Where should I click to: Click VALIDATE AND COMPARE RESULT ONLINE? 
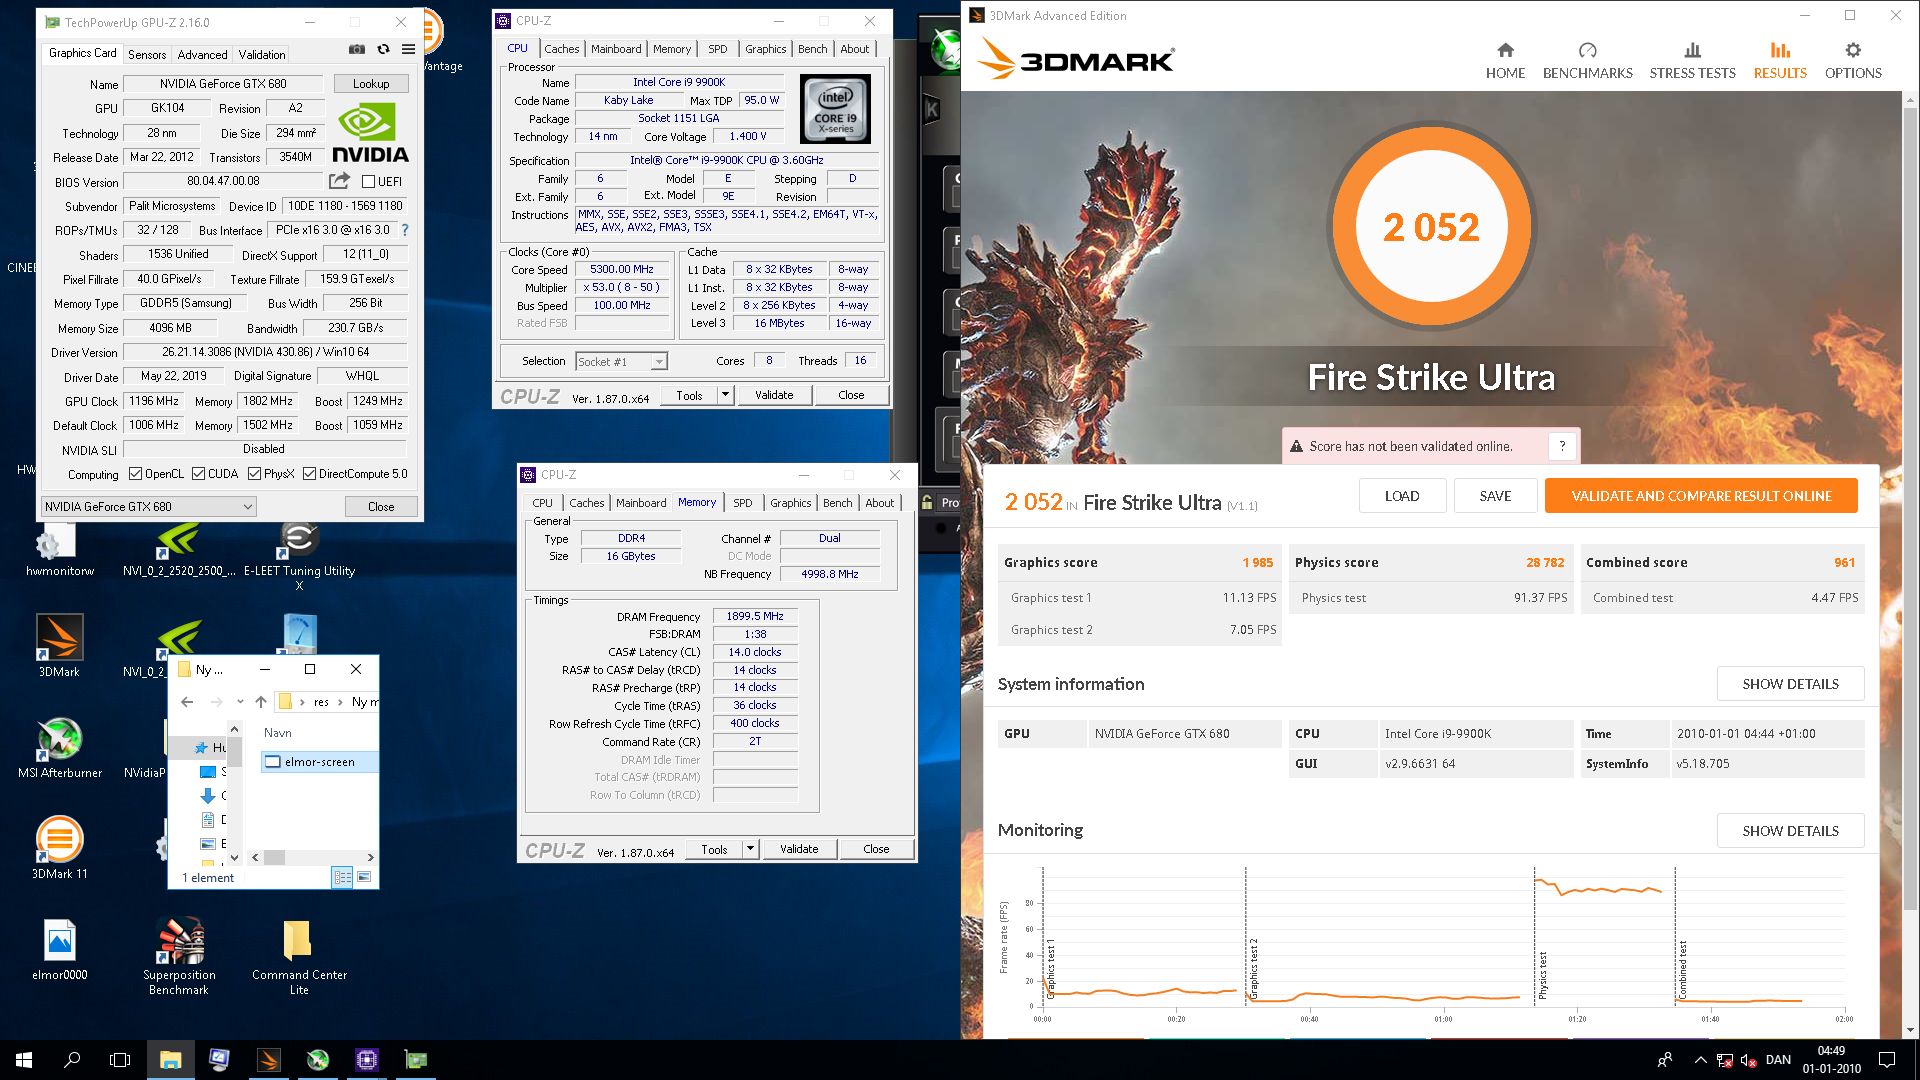coord(1701,496)
